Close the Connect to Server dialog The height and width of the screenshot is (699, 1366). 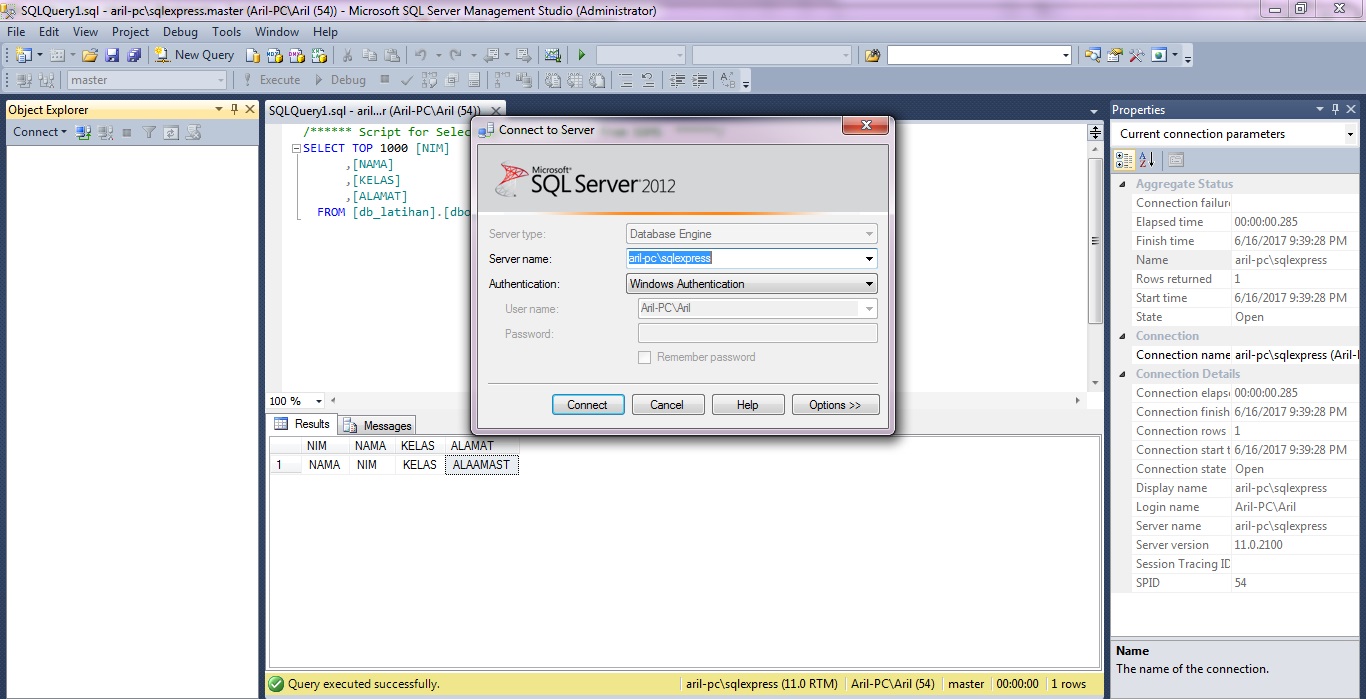(x=865, y=125)
